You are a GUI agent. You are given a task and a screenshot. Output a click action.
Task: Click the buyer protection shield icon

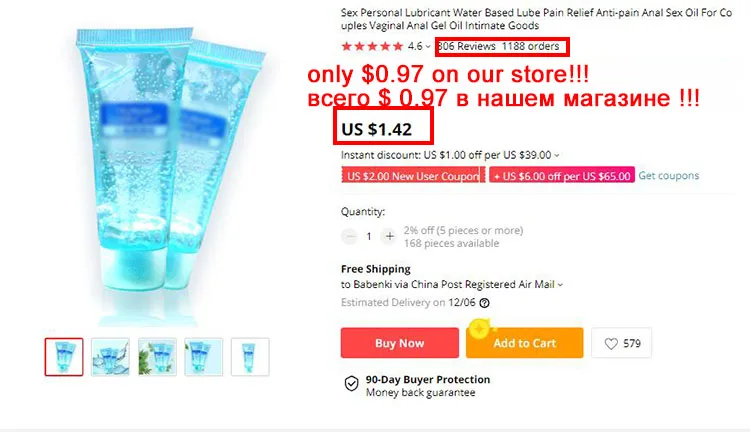click(352, 384)
